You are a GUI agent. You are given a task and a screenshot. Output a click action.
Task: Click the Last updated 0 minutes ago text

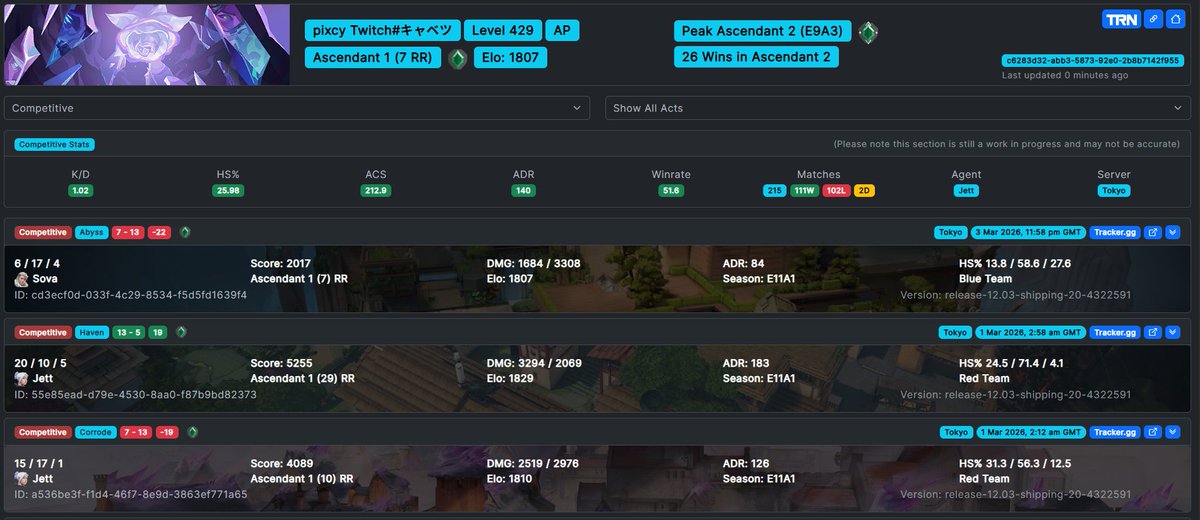point(1065,75)
